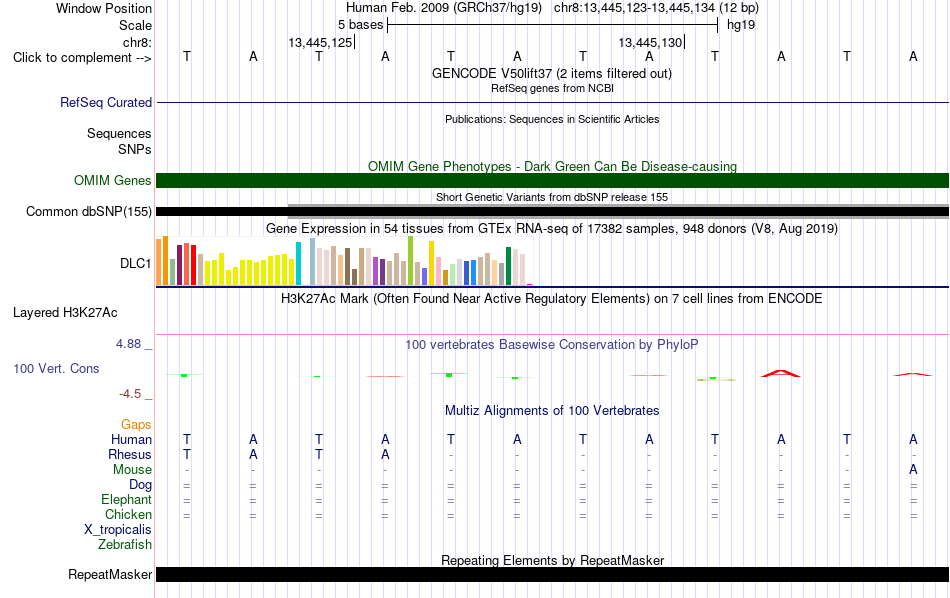
Task: Click the OMIM Gene Phenotypes track title
Action: pos(552,166)
